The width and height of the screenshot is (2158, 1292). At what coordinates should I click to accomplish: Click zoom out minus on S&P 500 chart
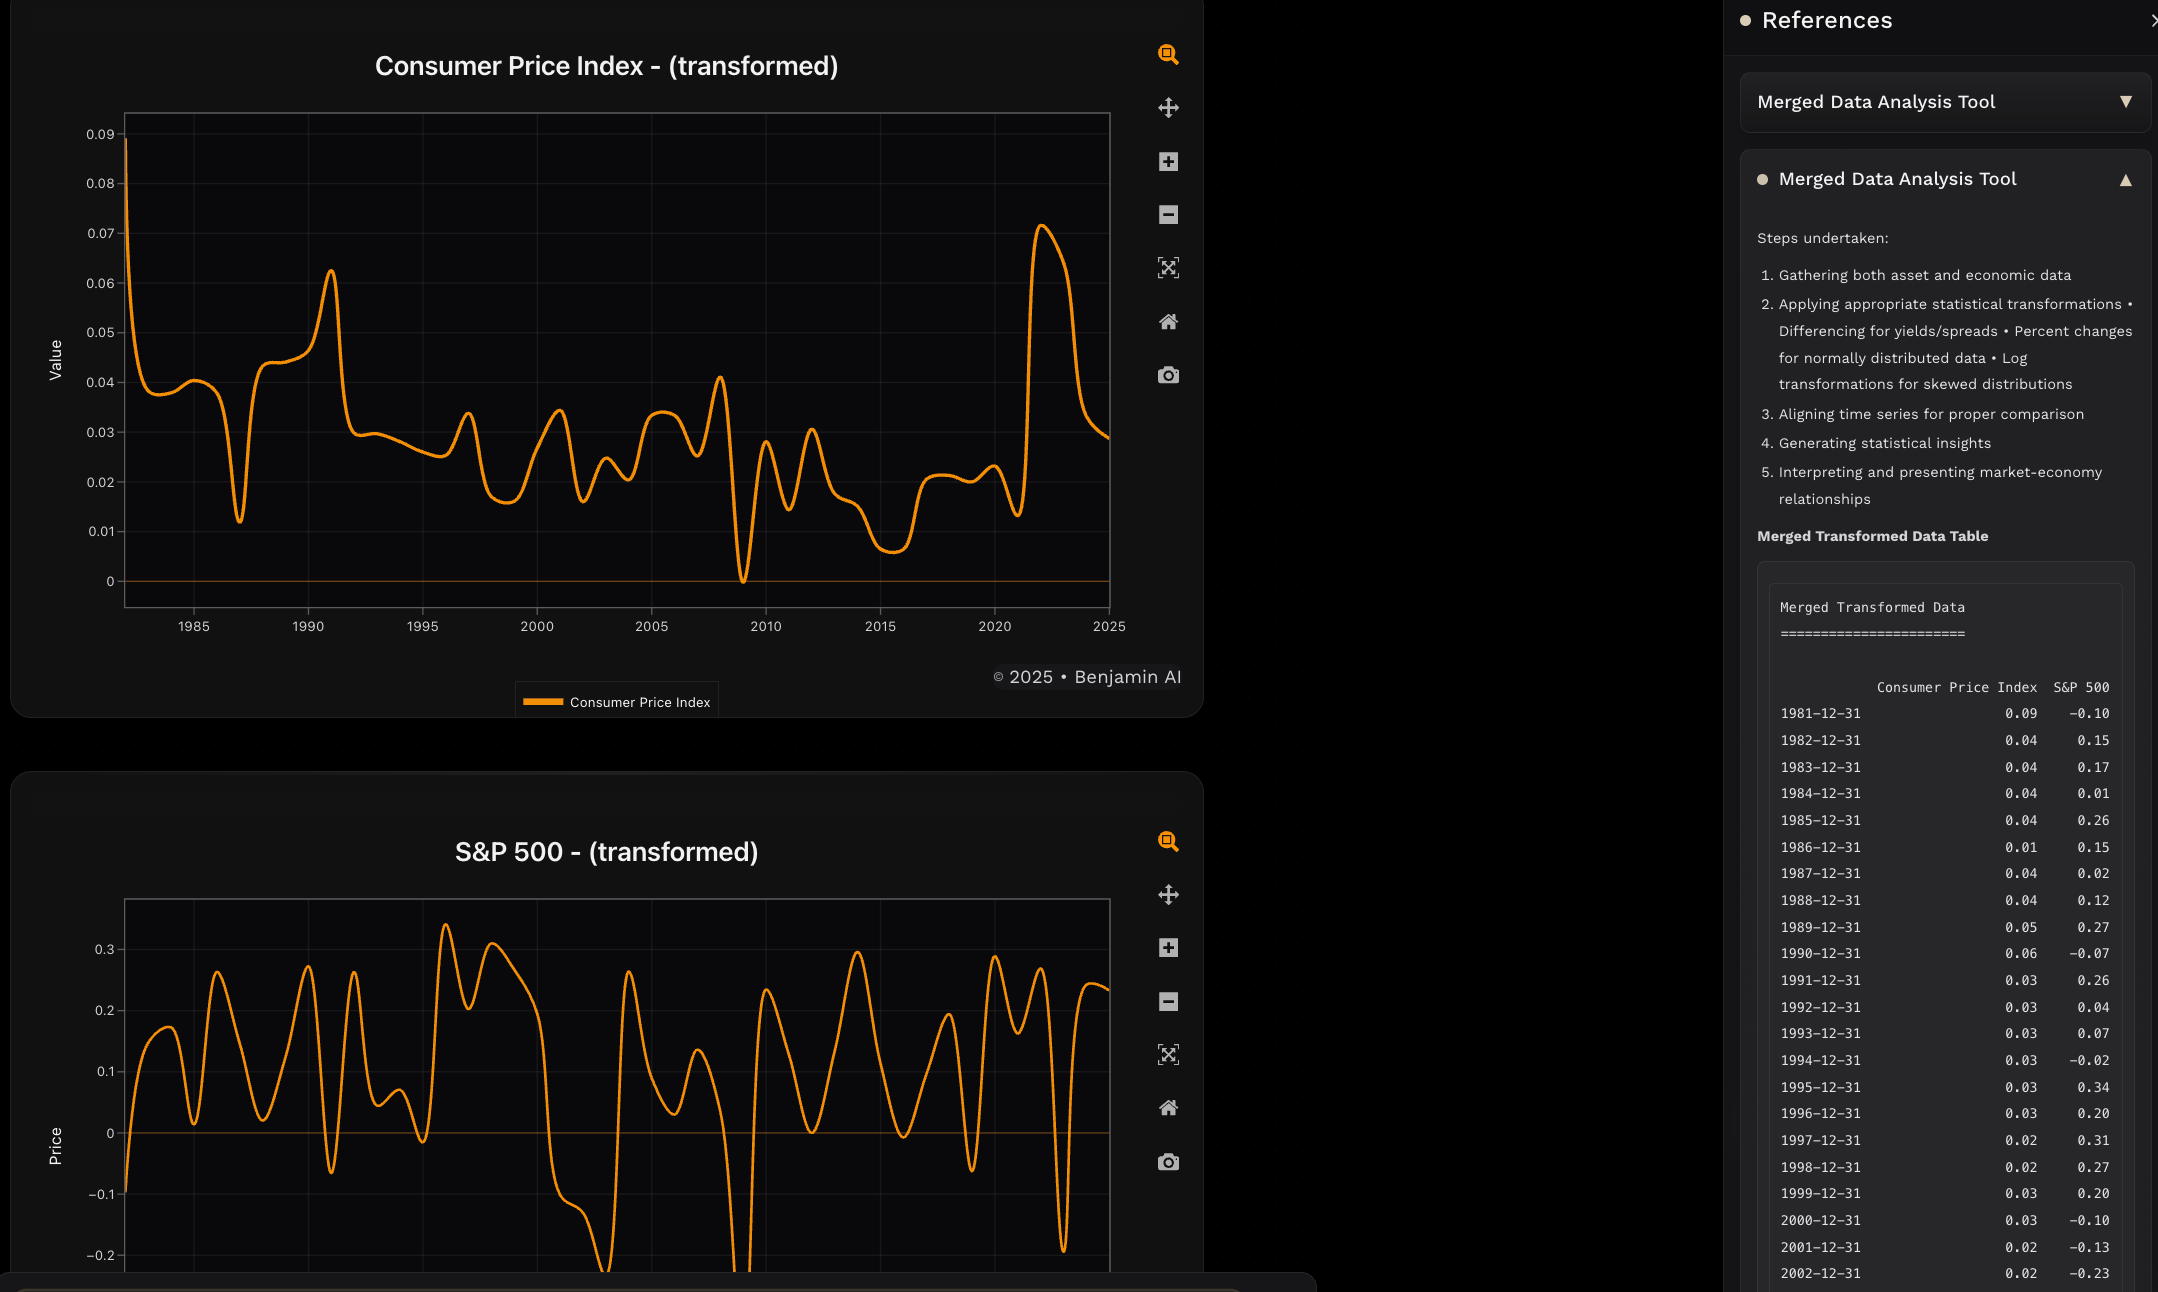(1168, 1002)
